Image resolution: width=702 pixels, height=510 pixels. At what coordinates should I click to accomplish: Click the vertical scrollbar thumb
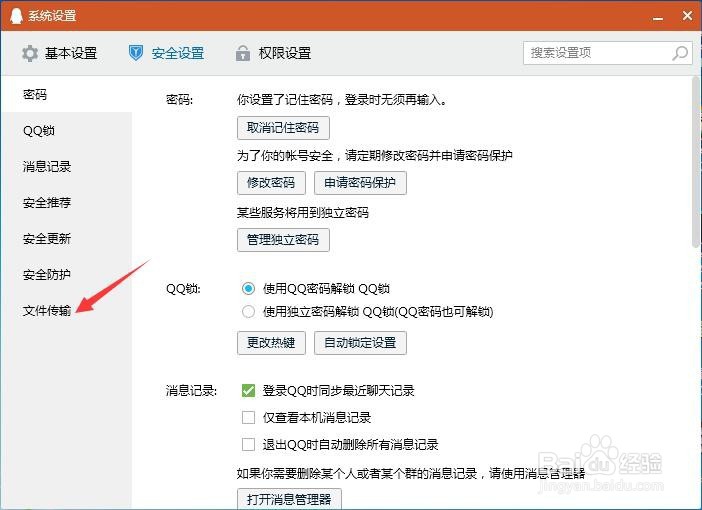pyautogui.click(x=696, y=162)
